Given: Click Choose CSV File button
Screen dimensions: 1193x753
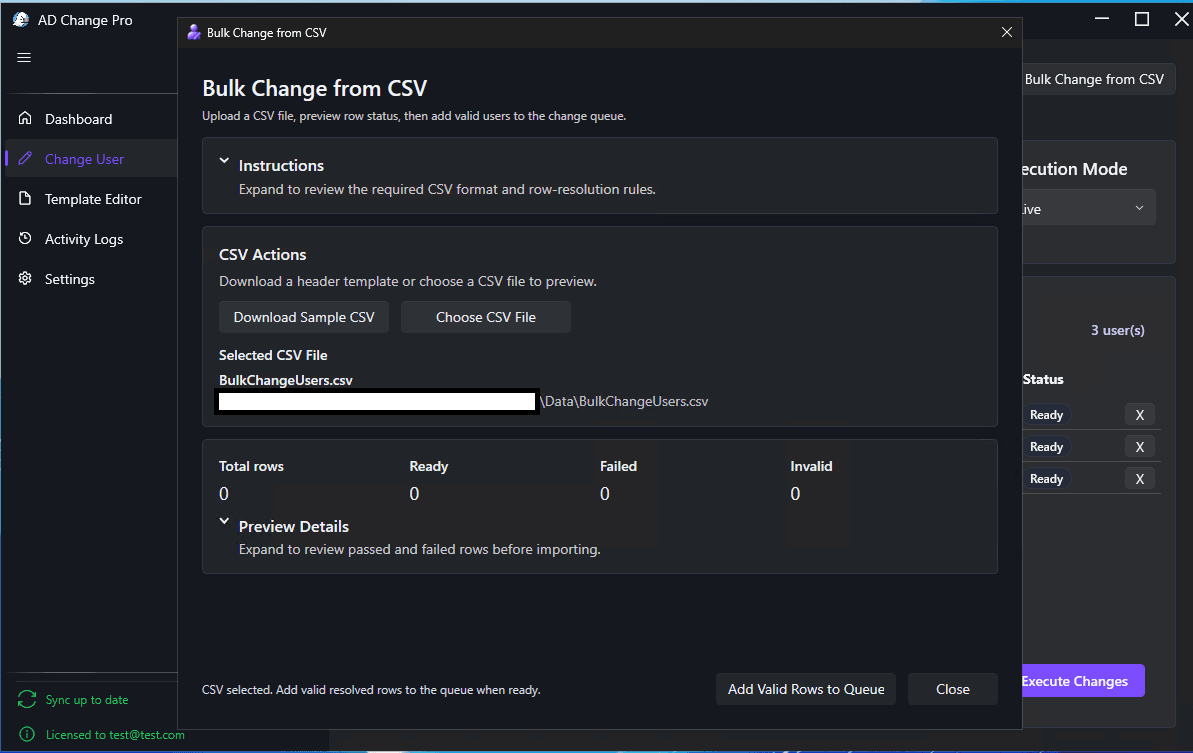Looking at the screenshot, I should tap(485, 317).
